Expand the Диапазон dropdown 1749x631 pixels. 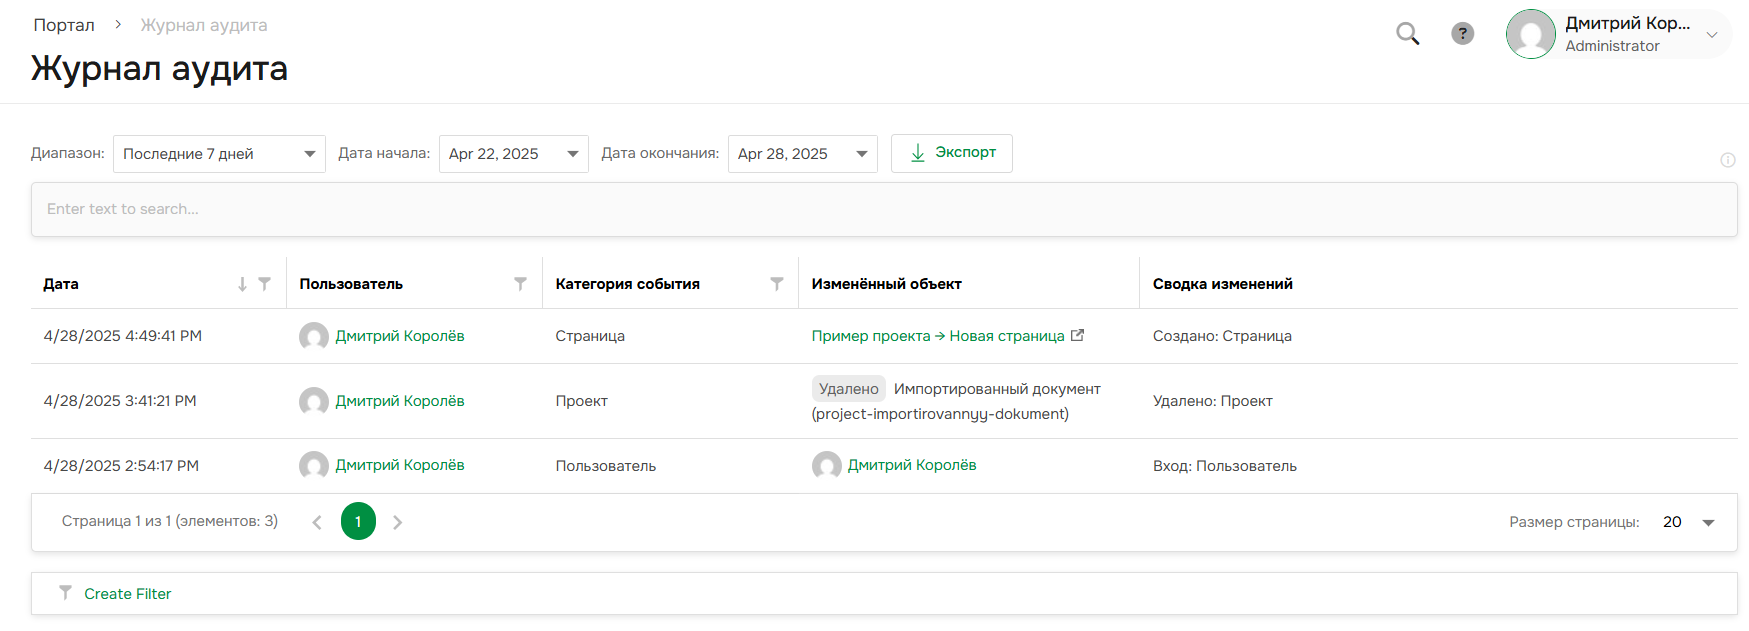tap(219, 154)
